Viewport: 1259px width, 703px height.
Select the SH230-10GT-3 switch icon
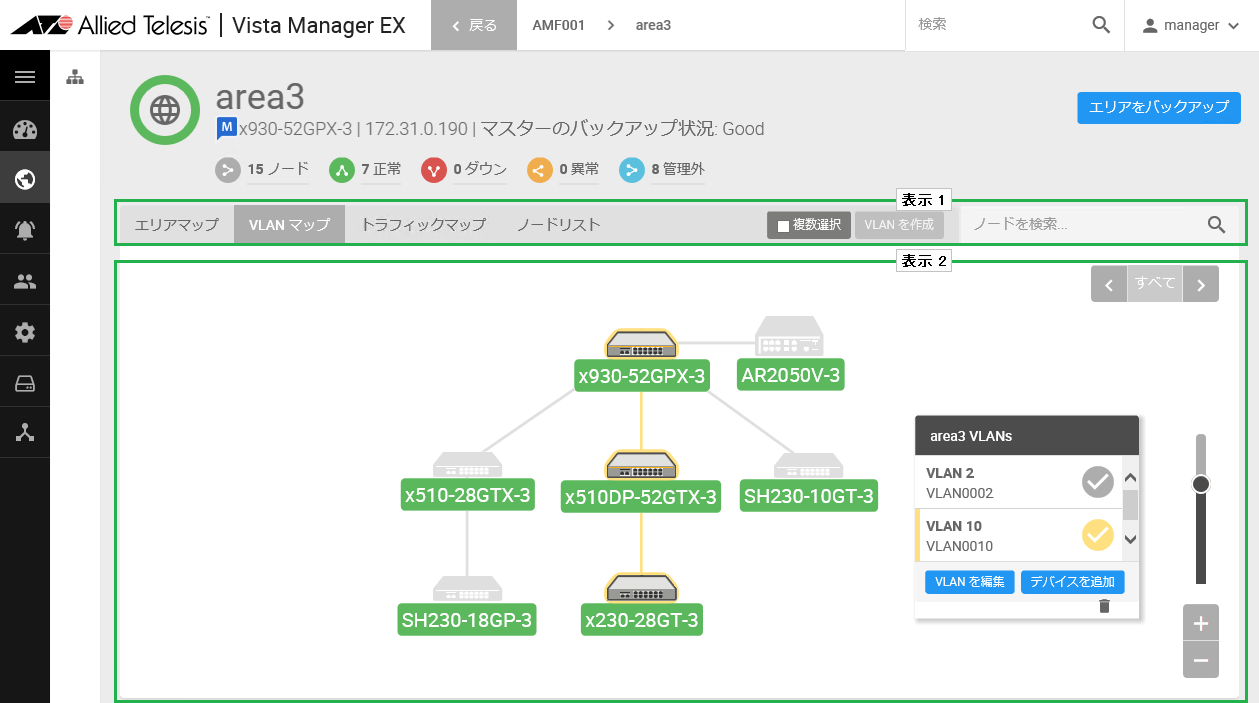[808, 465]
